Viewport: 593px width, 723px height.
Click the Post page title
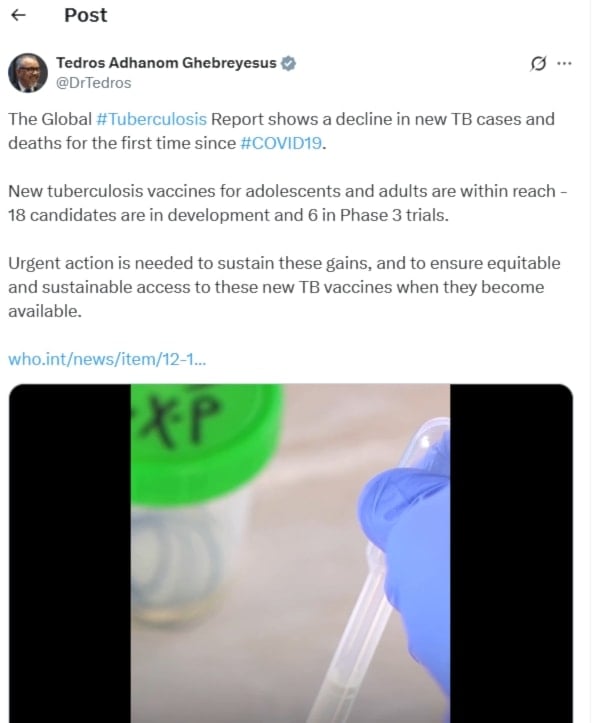point(86,15)
